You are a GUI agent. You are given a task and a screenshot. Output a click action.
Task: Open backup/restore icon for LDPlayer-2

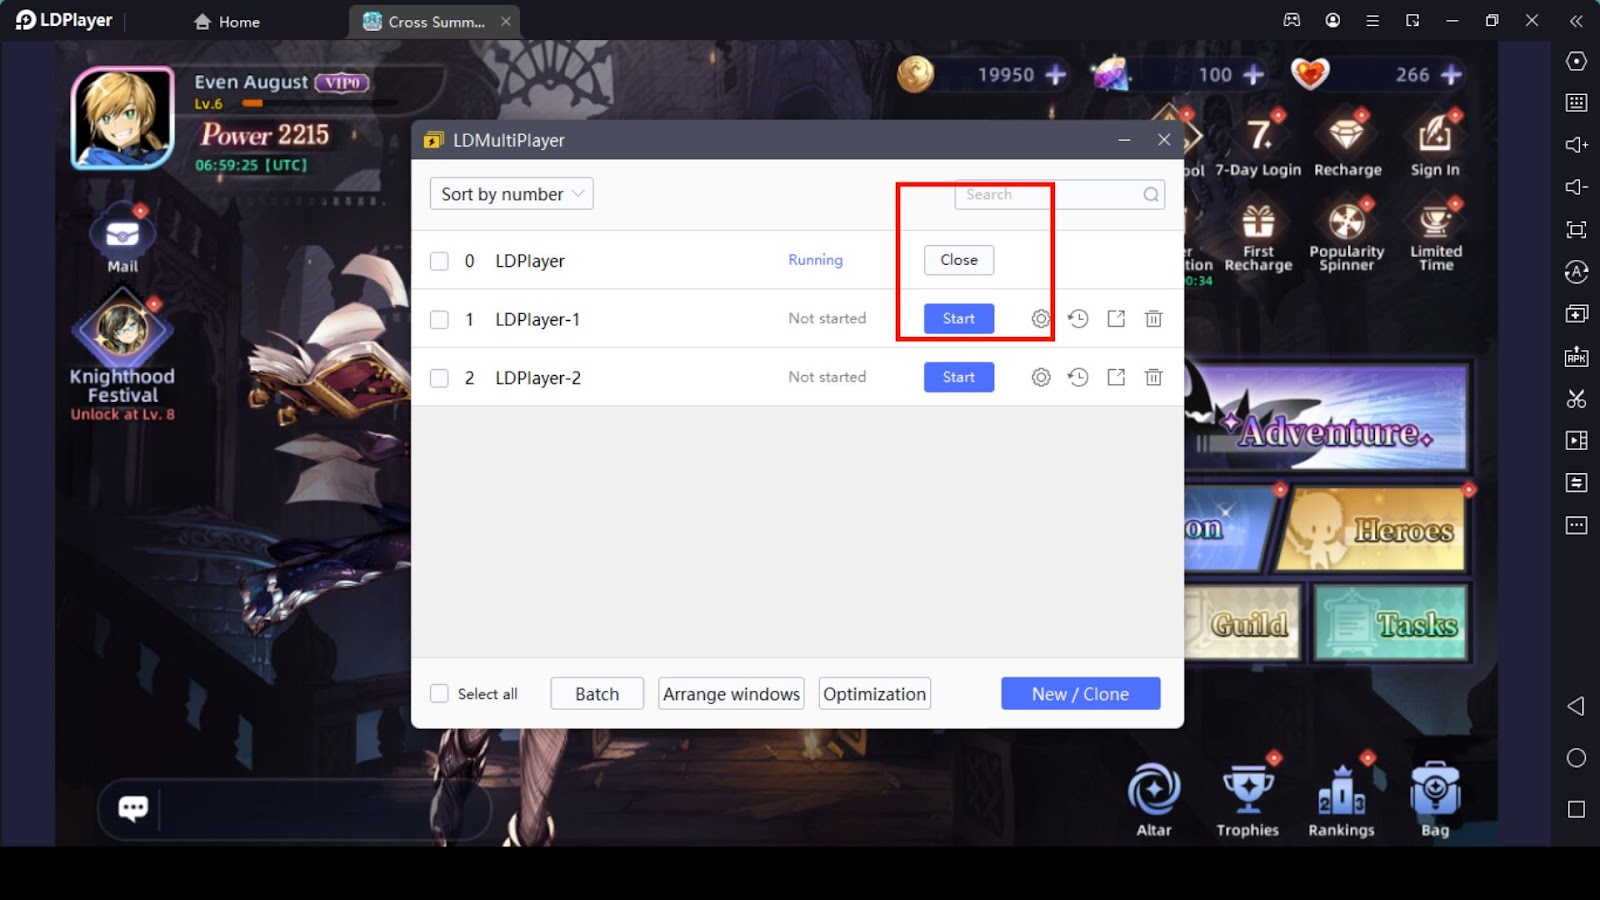[1078, 377]
